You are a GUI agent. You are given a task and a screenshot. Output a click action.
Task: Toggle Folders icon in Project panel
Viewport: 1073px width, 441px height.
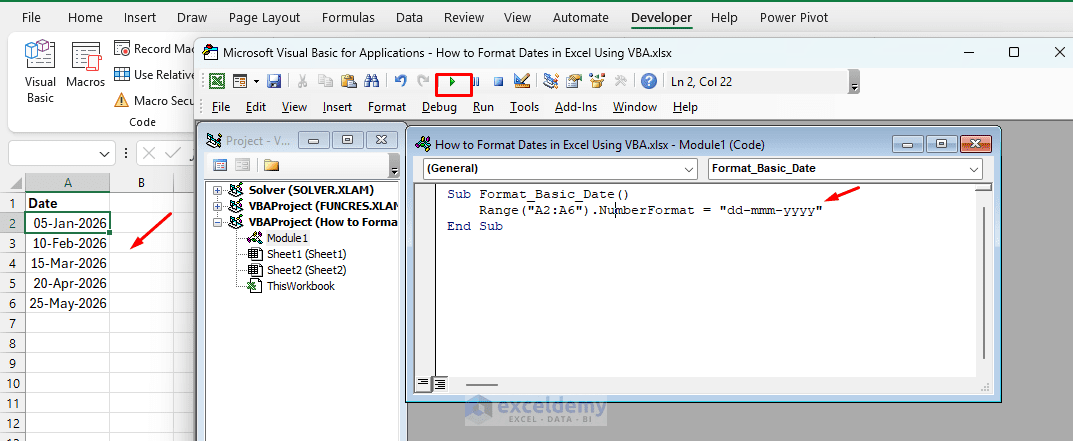click(x=271, y=165)
